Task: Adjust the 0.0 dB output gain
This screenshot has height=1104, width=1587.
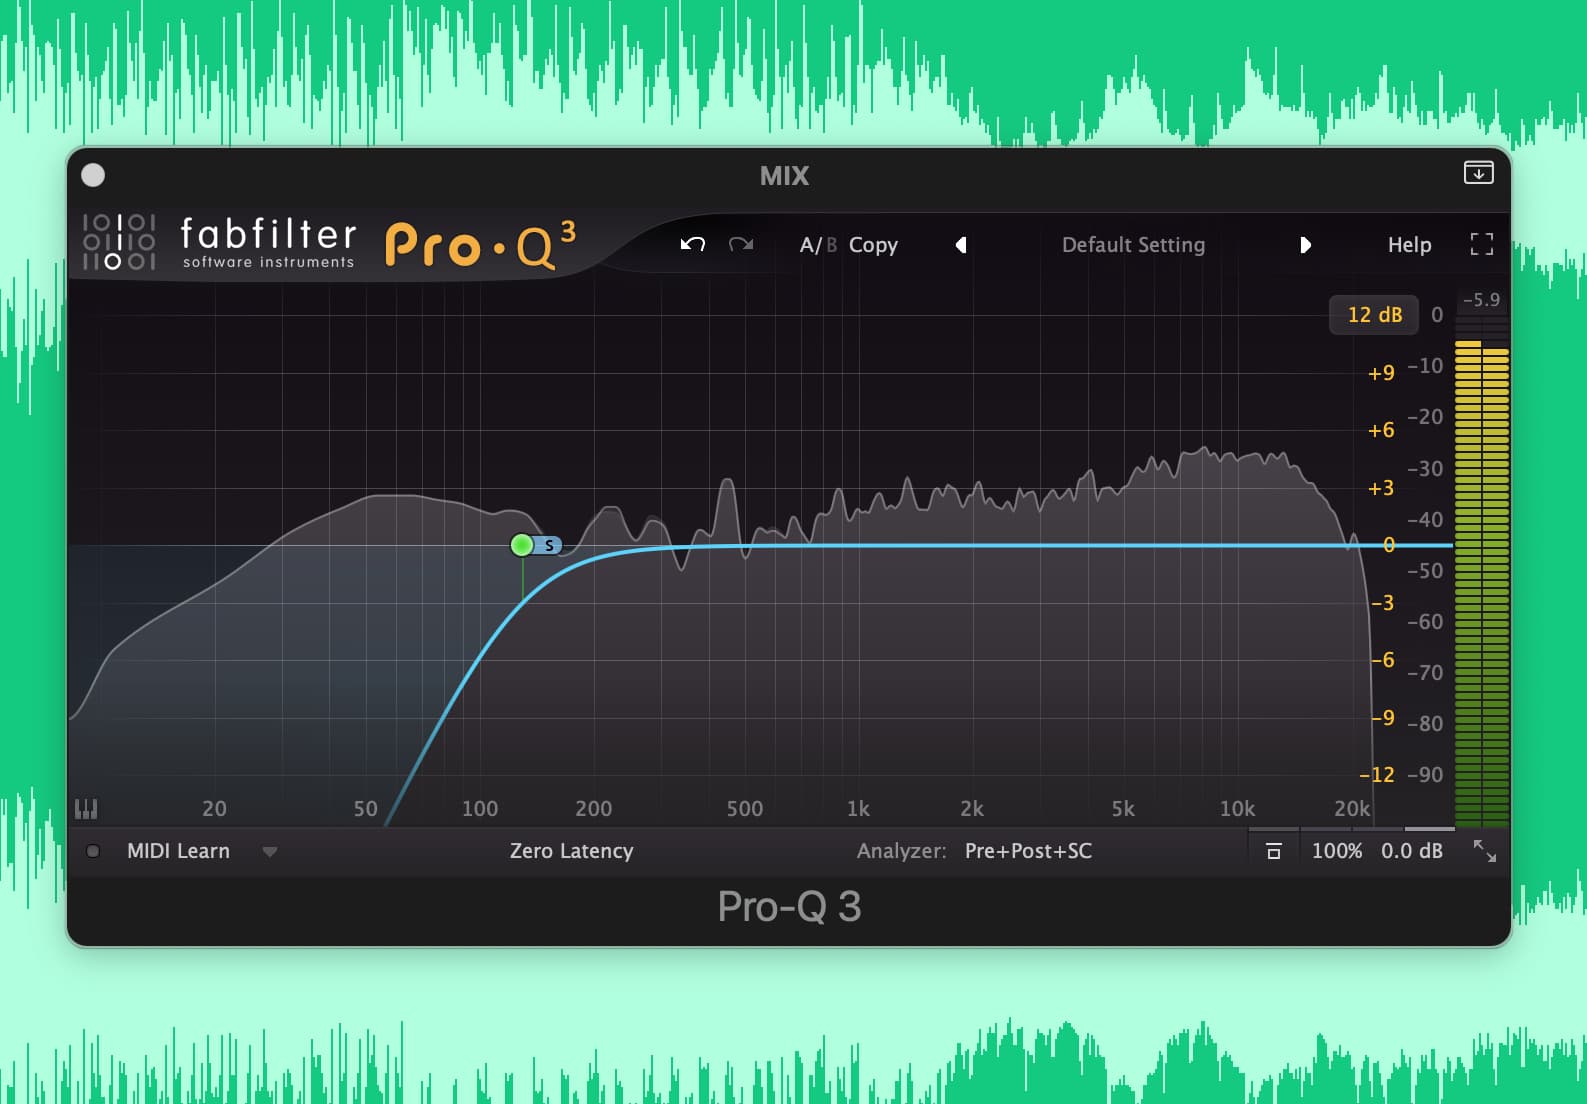Action: [1412, 851]
